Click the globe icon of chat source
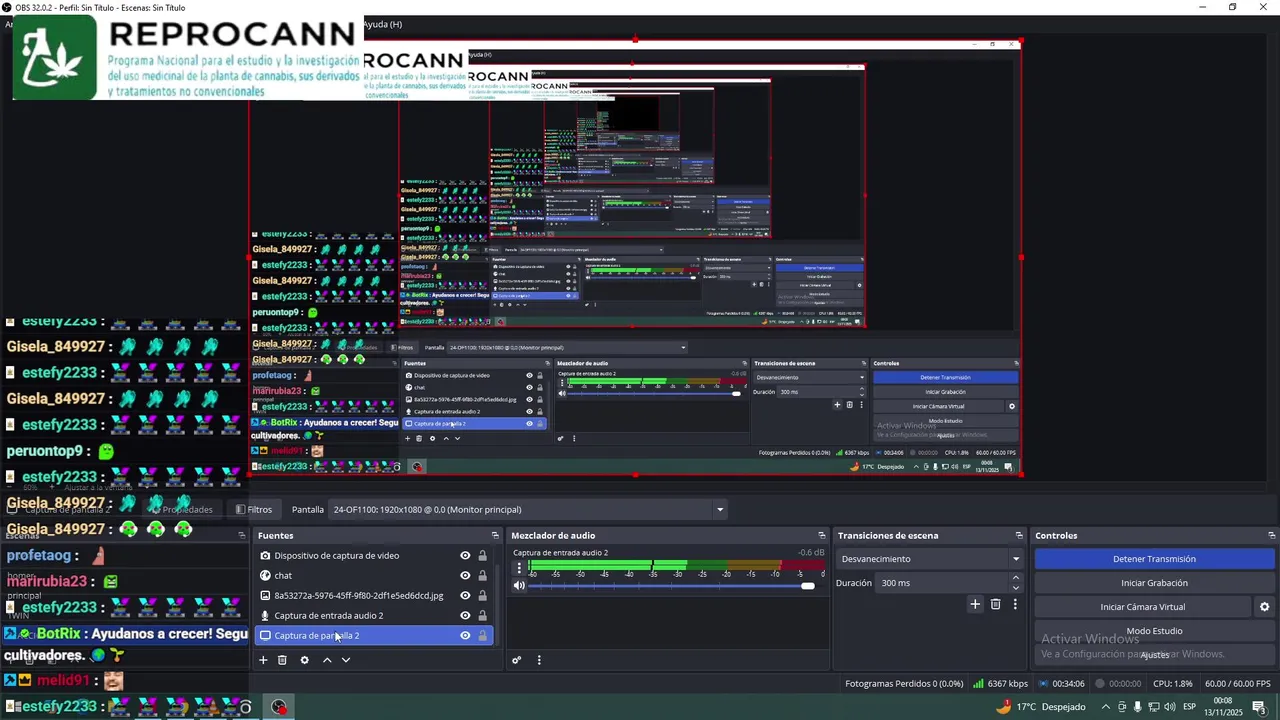Viewport: 1280px width, 720px height. (265, 575)
